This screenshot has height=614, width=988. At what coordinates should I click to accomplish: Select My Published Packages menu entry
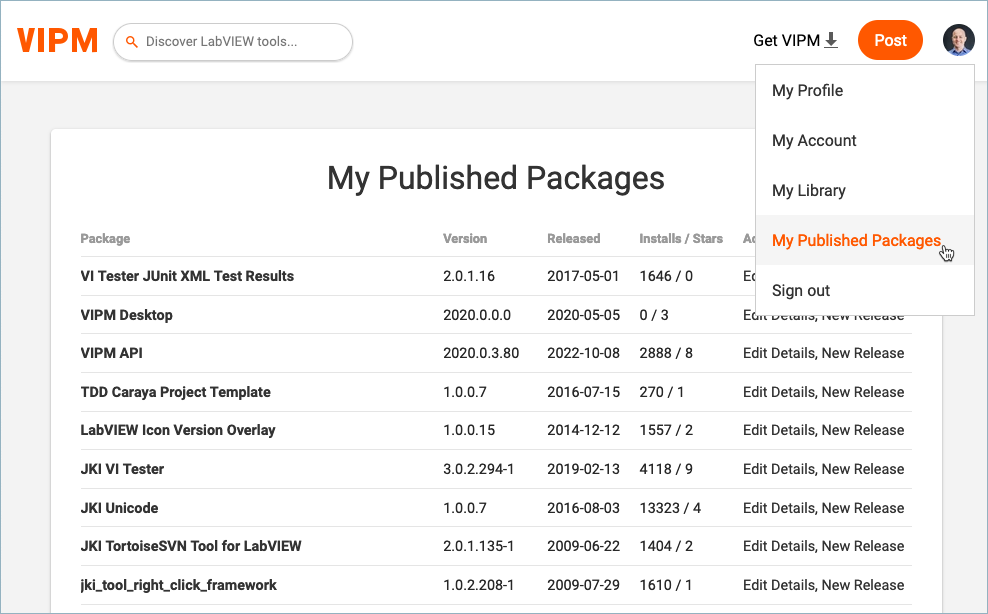pos(856,240)
